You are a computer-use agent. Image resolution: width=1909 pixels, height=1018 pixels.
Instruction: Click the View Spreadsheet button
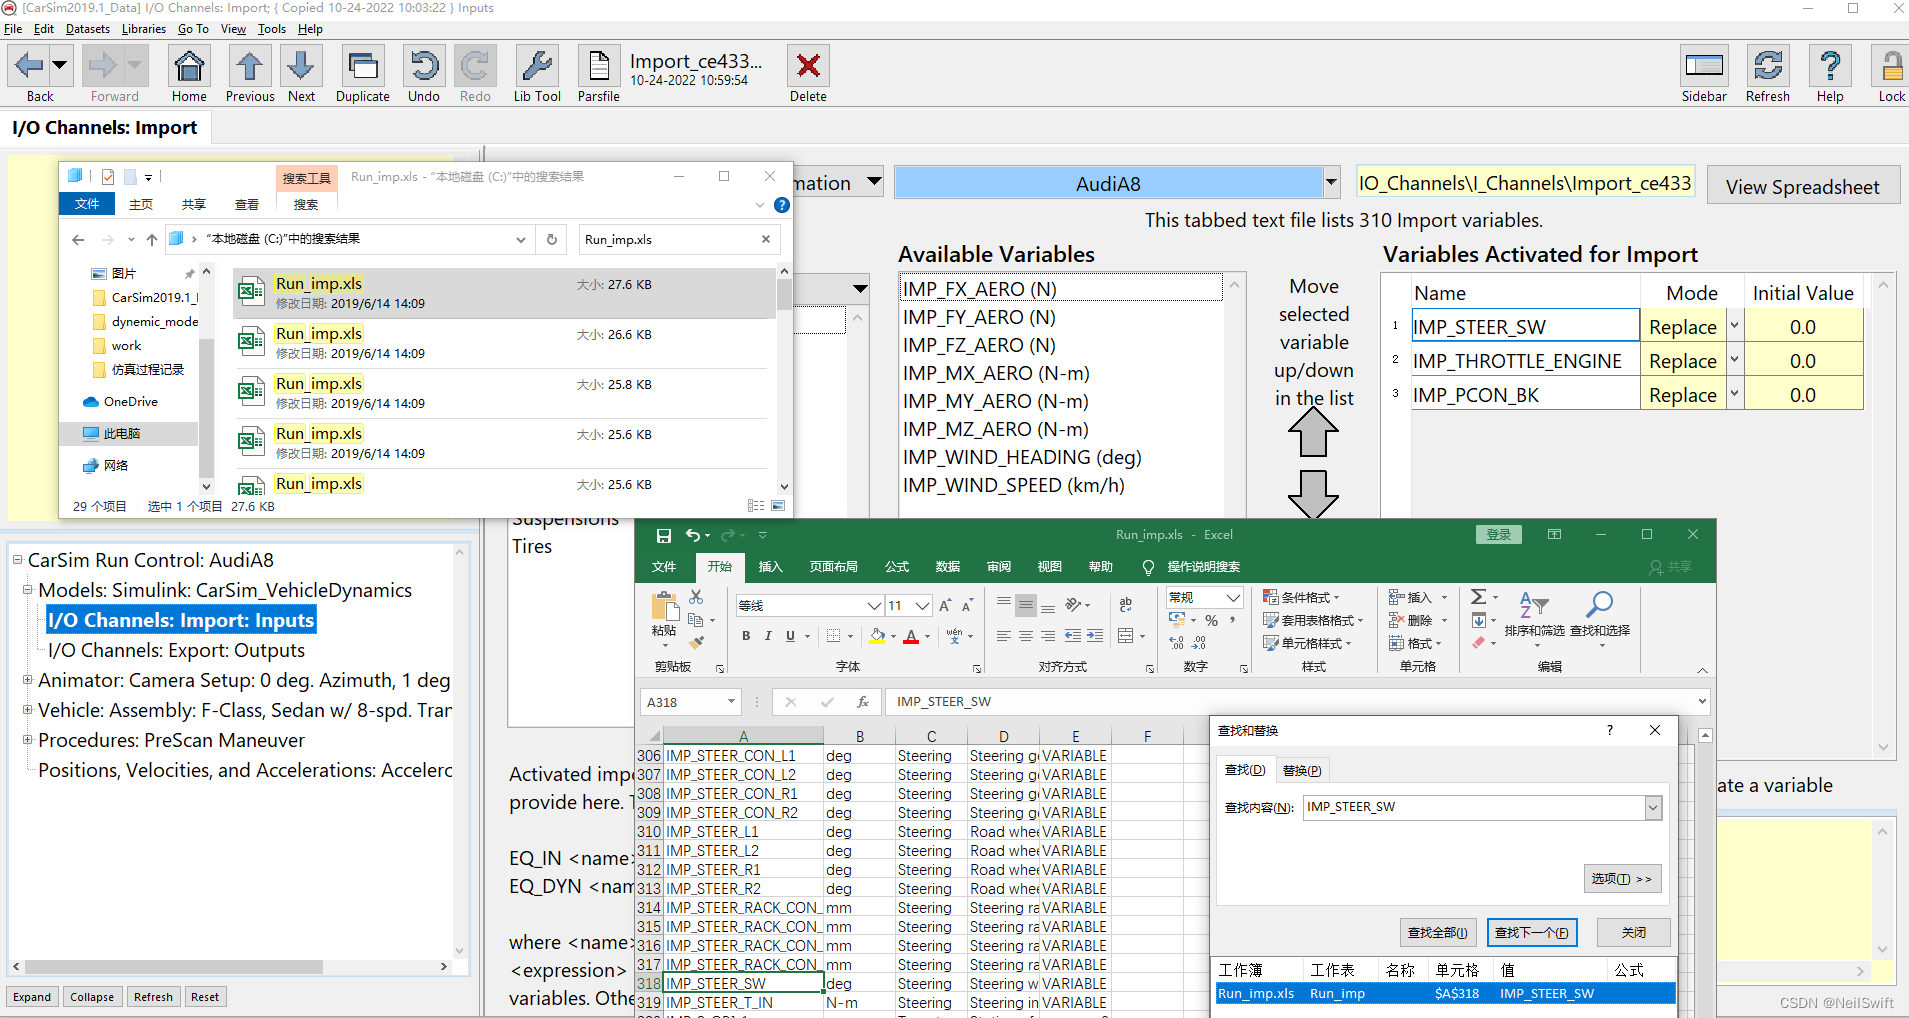point(1802,186)
